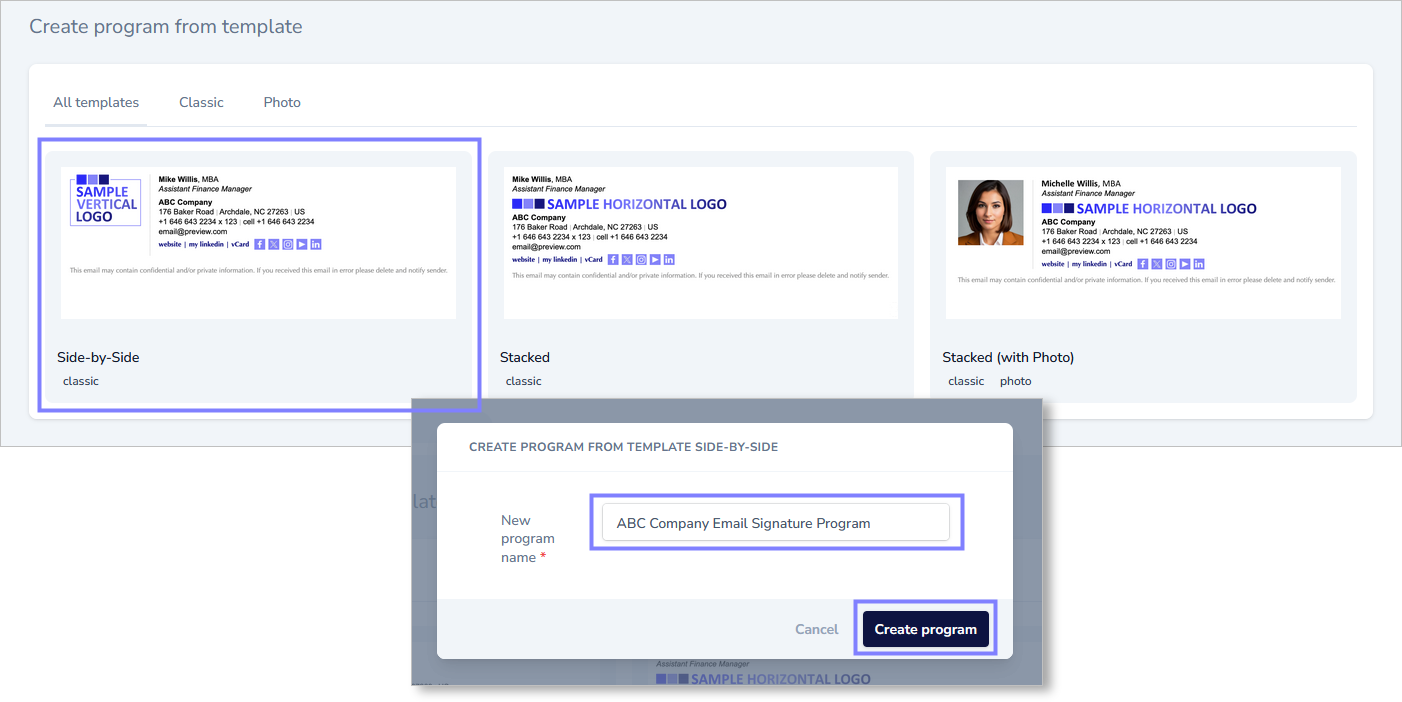The width and height of the screenshot is (1402, 702).
Task: Click the X icon in the Stacked signature
Action: tap(627, 259)
